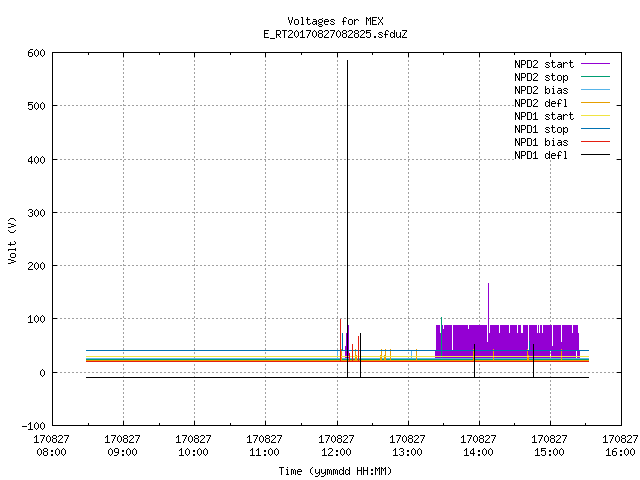Click the purple NPD2 start block after 13:30

click(x=507, y=341)
